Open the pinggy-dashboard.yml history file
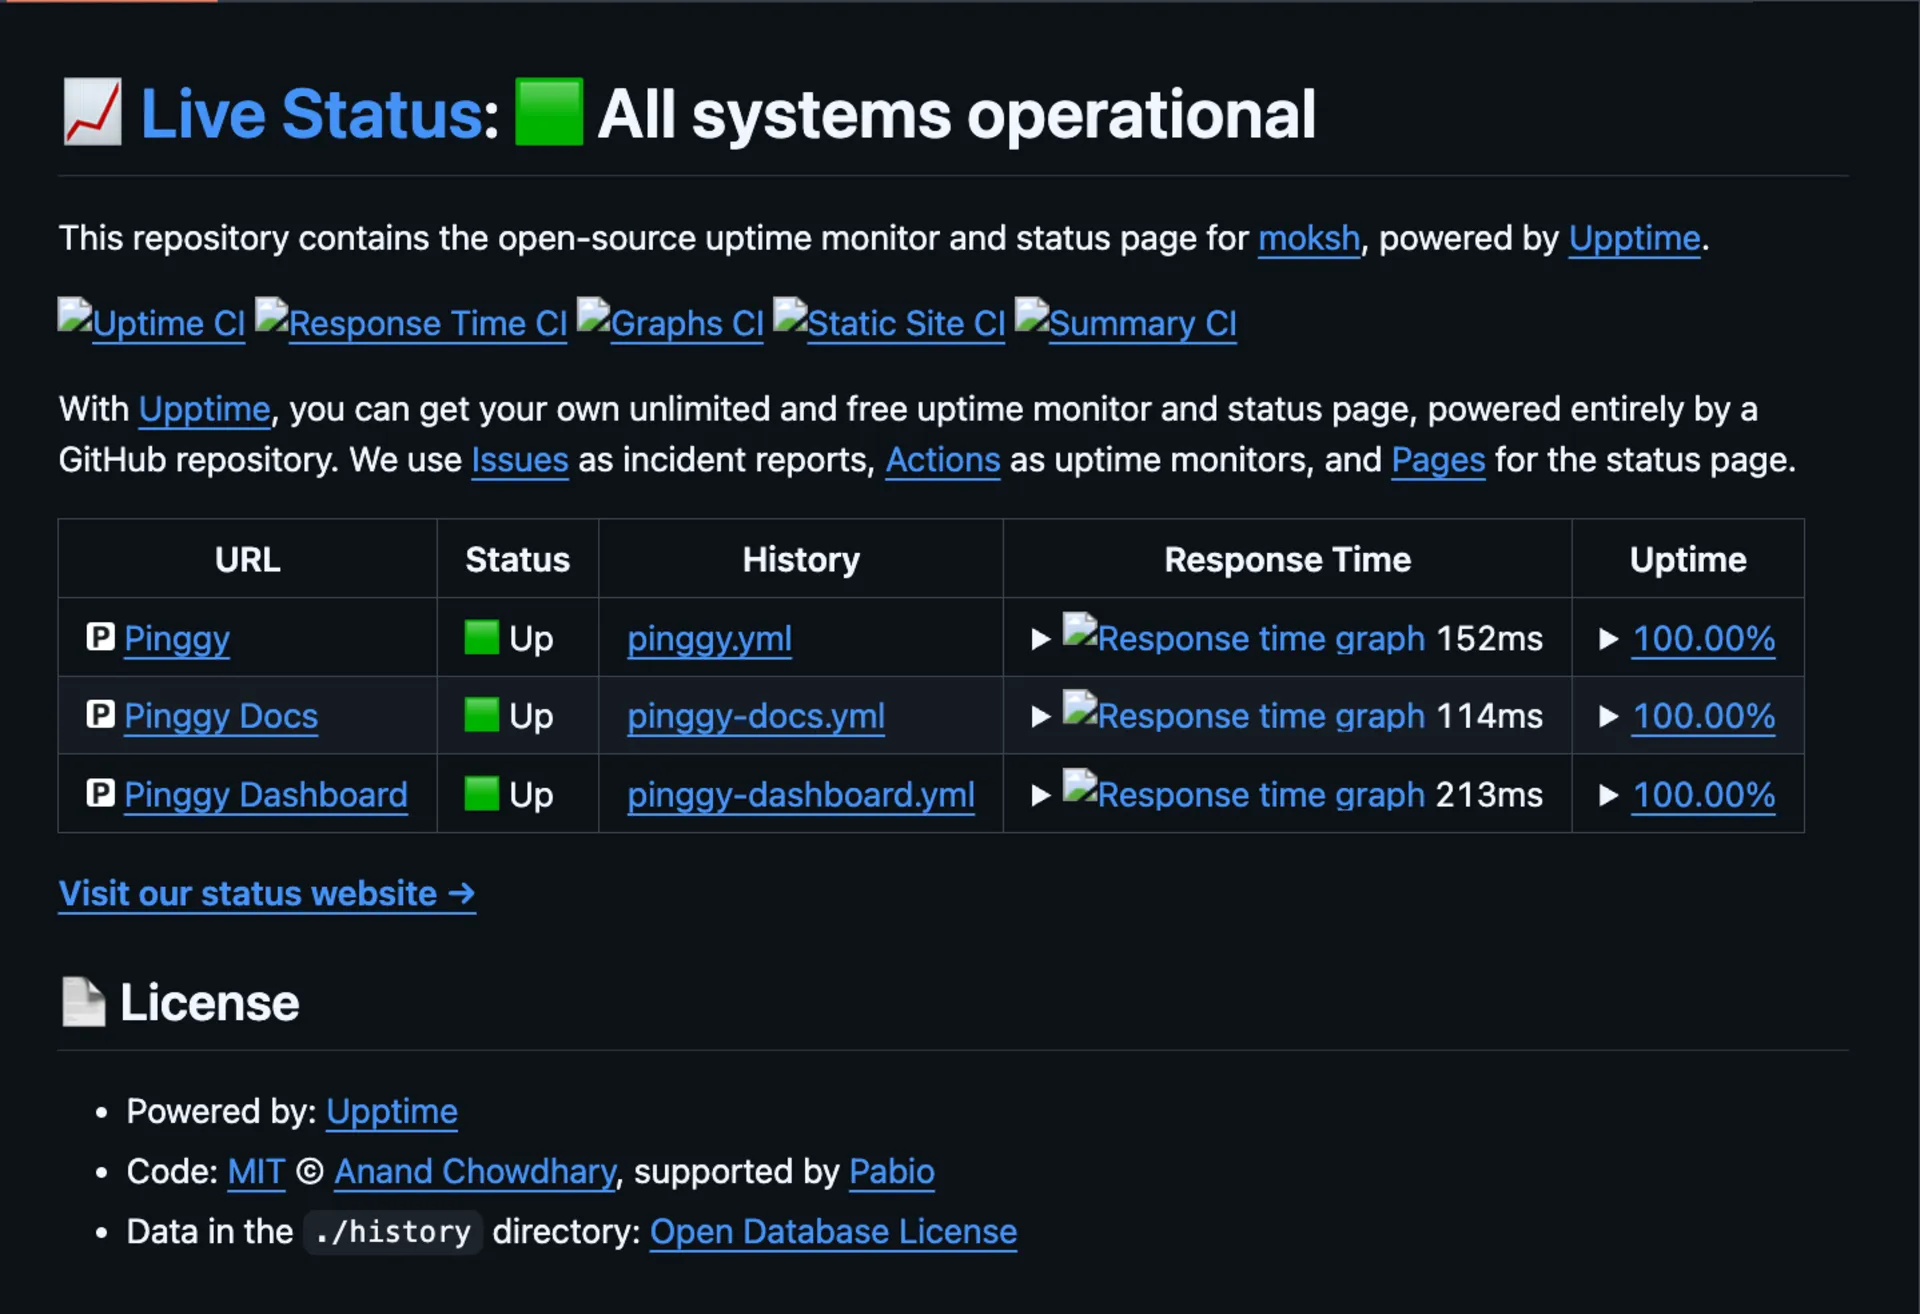This screenshot has height=1314, width=1920. [800, 795]
